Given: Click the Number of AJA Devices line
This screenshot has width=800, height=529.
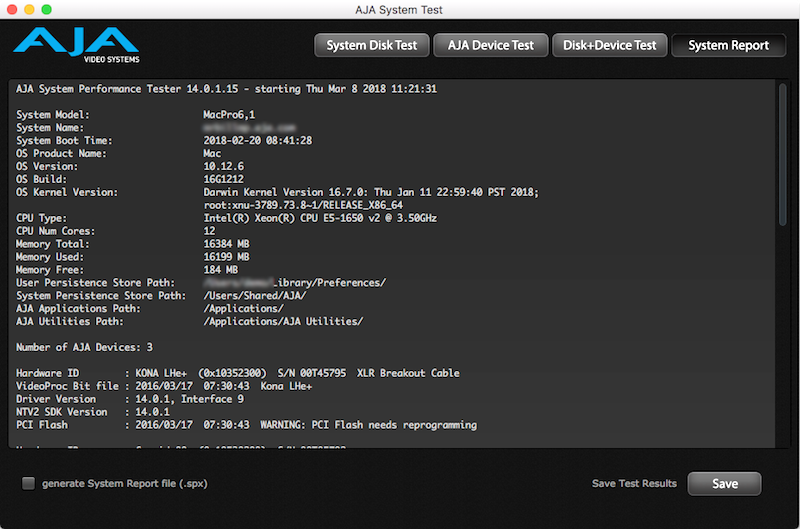Looking at the screenshot, I should (x=85, y=347).
